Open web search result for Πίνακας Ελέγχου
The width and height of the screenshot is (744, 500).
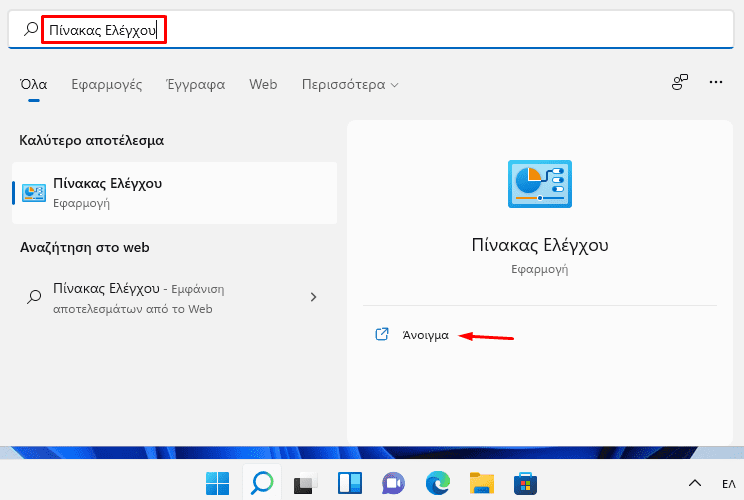175,298
